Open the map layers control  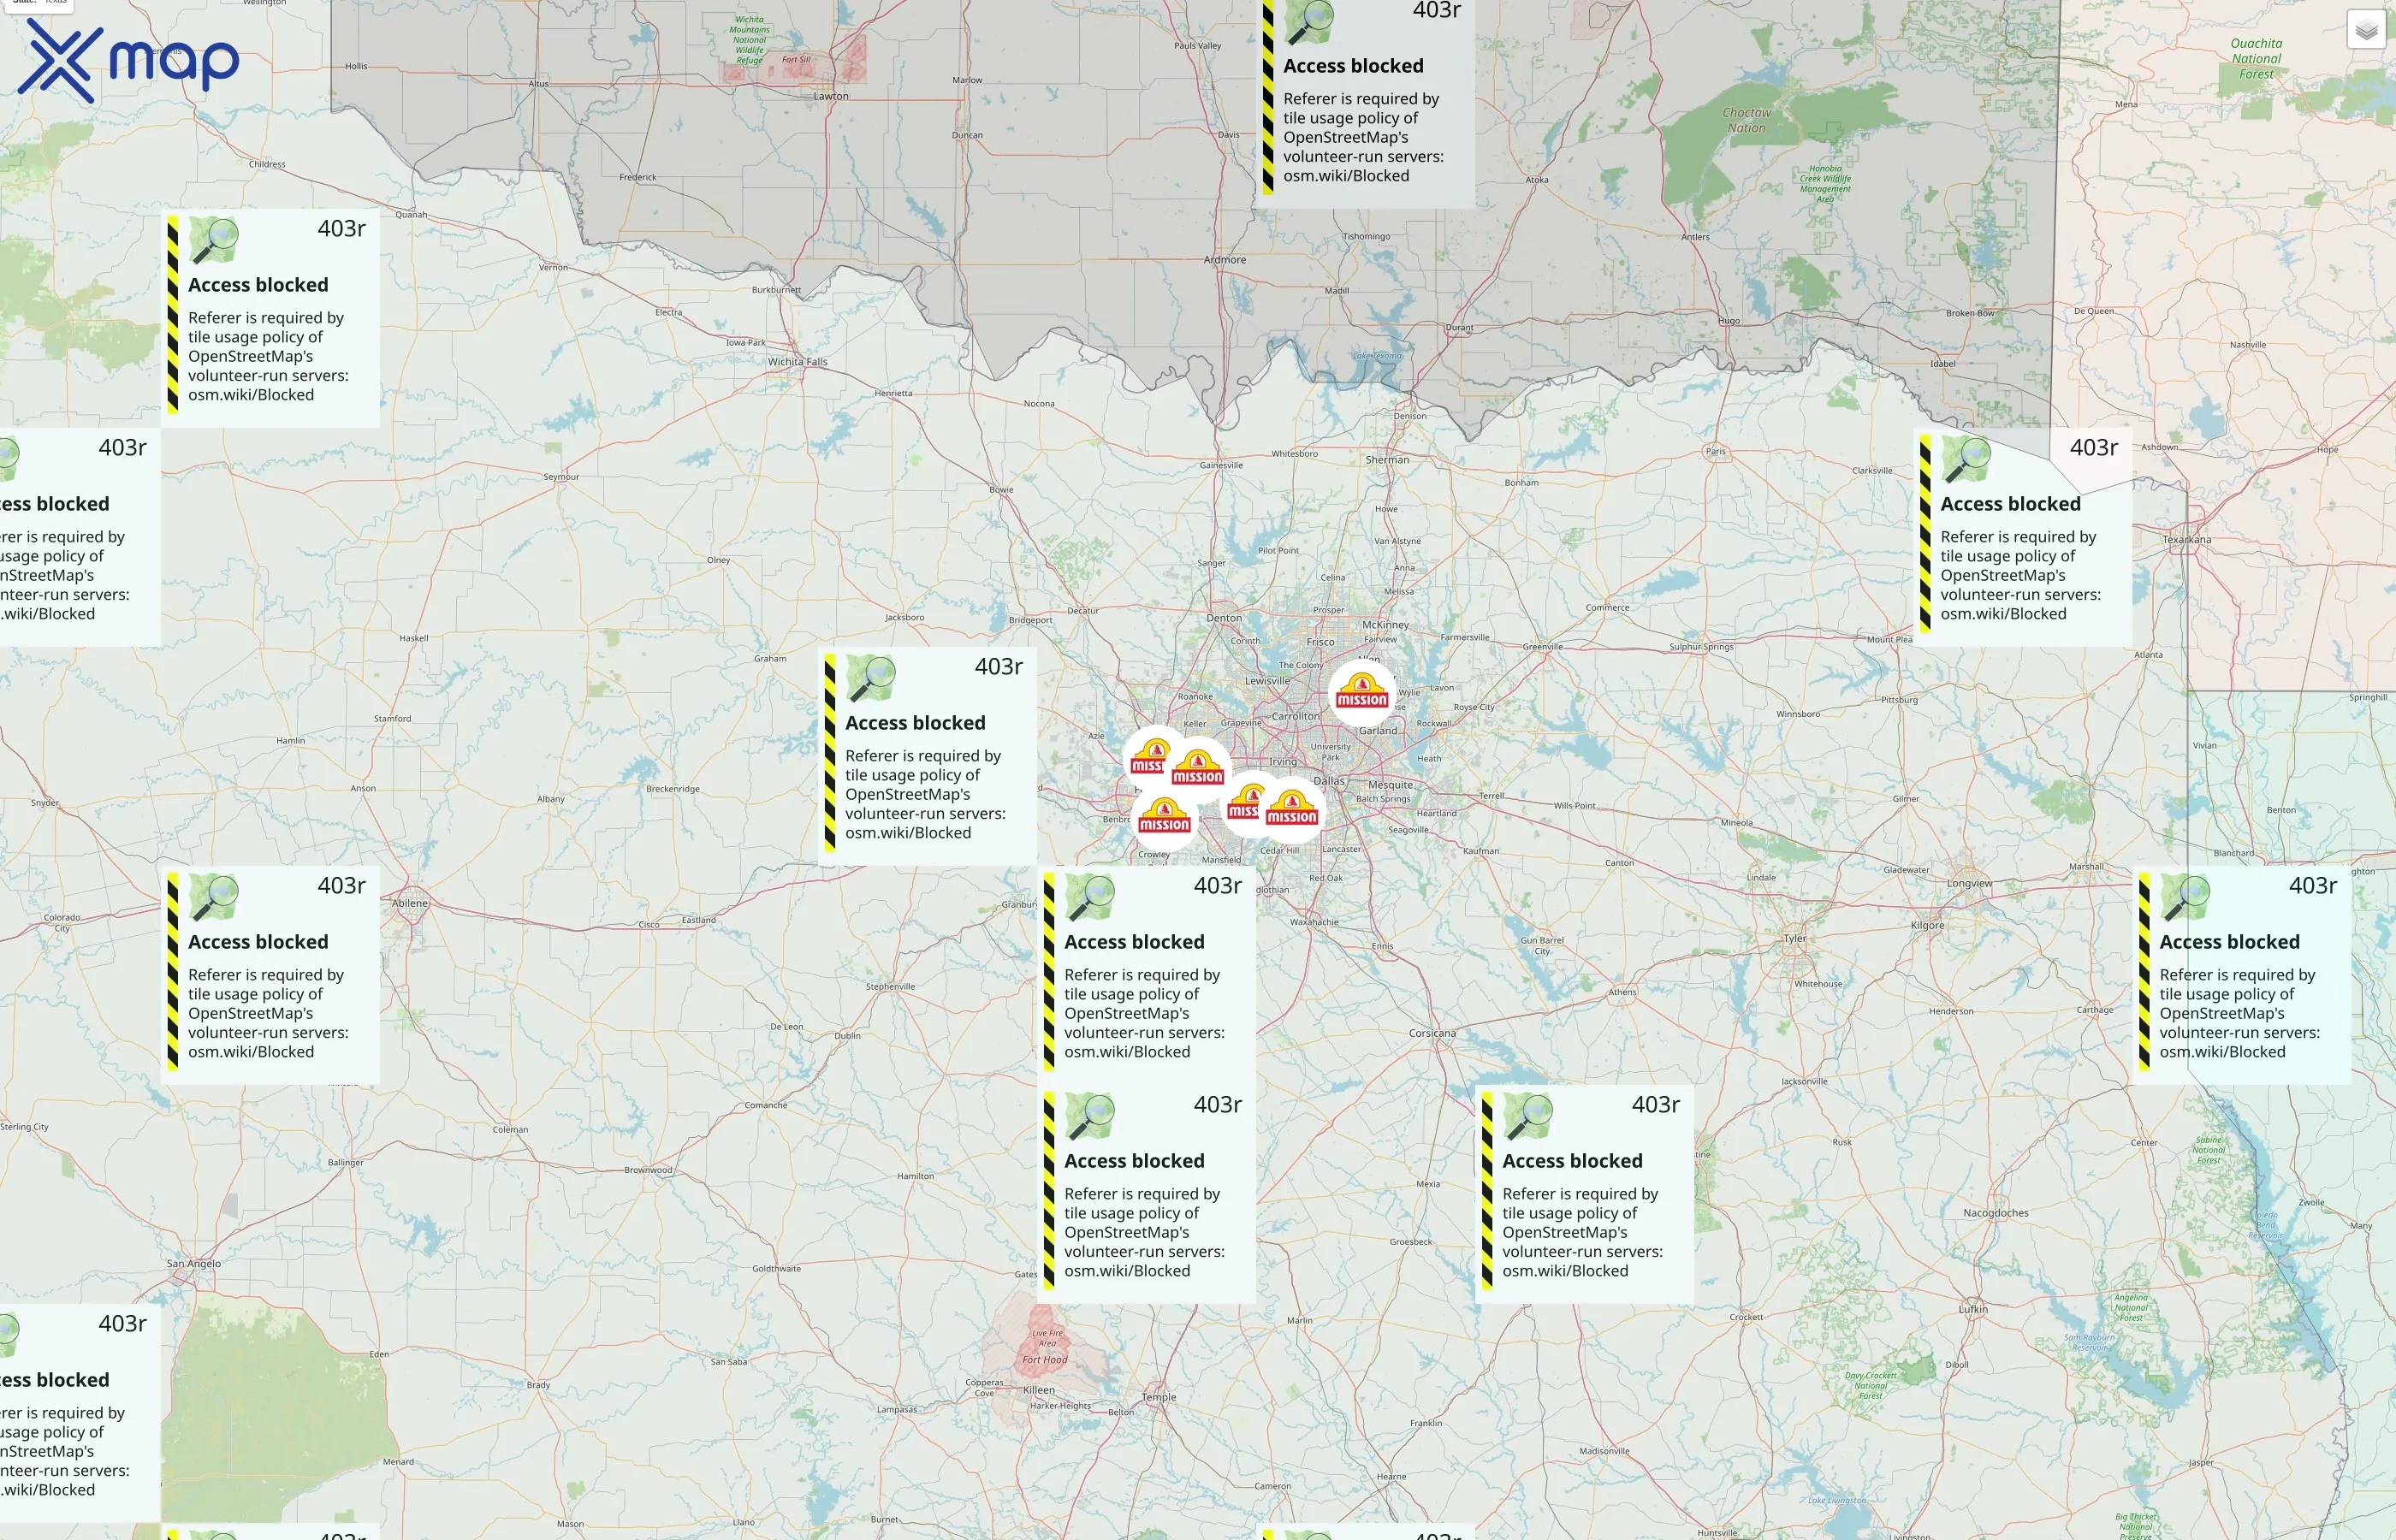coord(2365,30)
